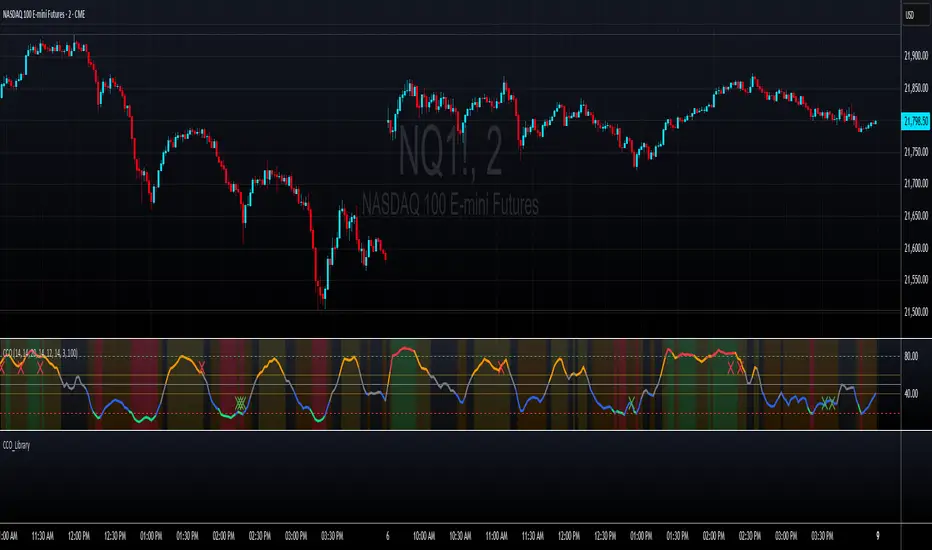
Task: Click the green triple-X signal cluster on CCO
Action: click(240, 404)
